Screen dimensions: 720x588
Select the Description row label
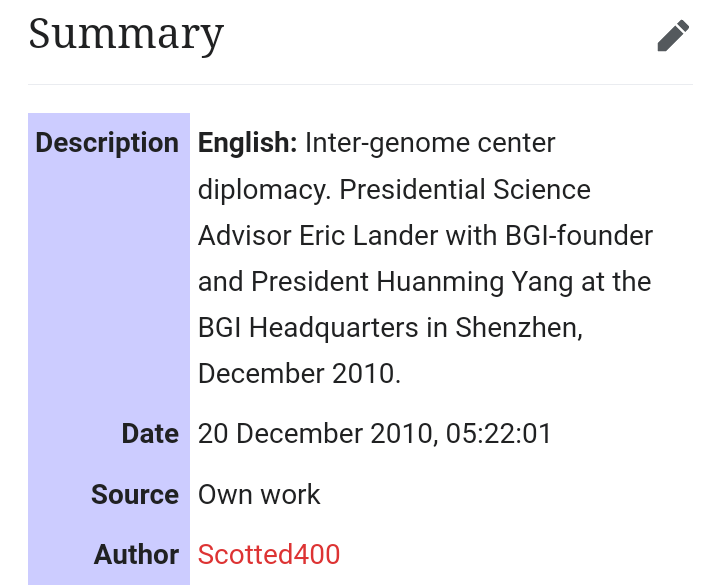pos(107,143)
